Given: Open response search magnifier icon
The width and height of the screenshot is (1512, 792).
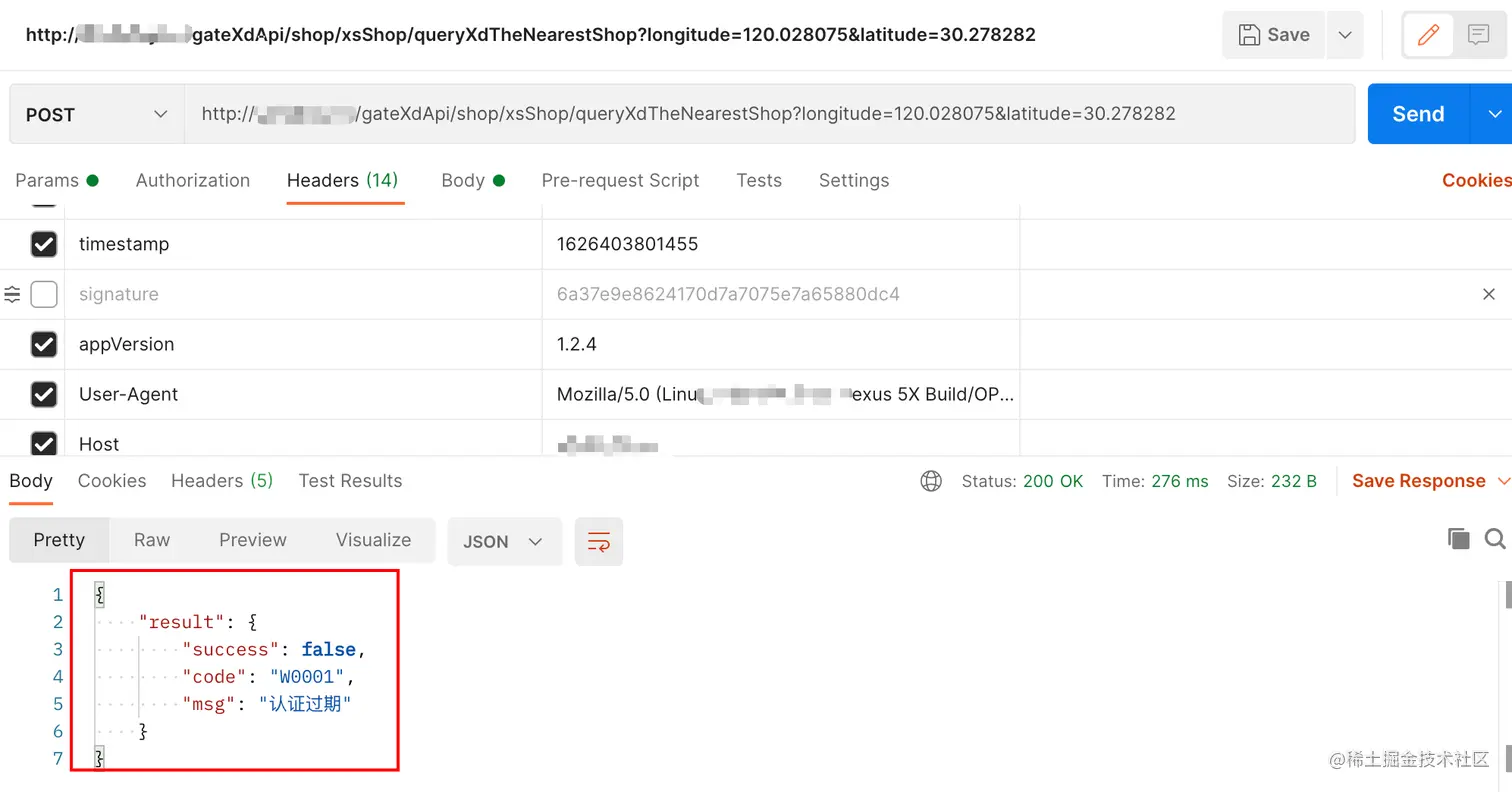Looking at the screenshot, I should (1495, 539).
